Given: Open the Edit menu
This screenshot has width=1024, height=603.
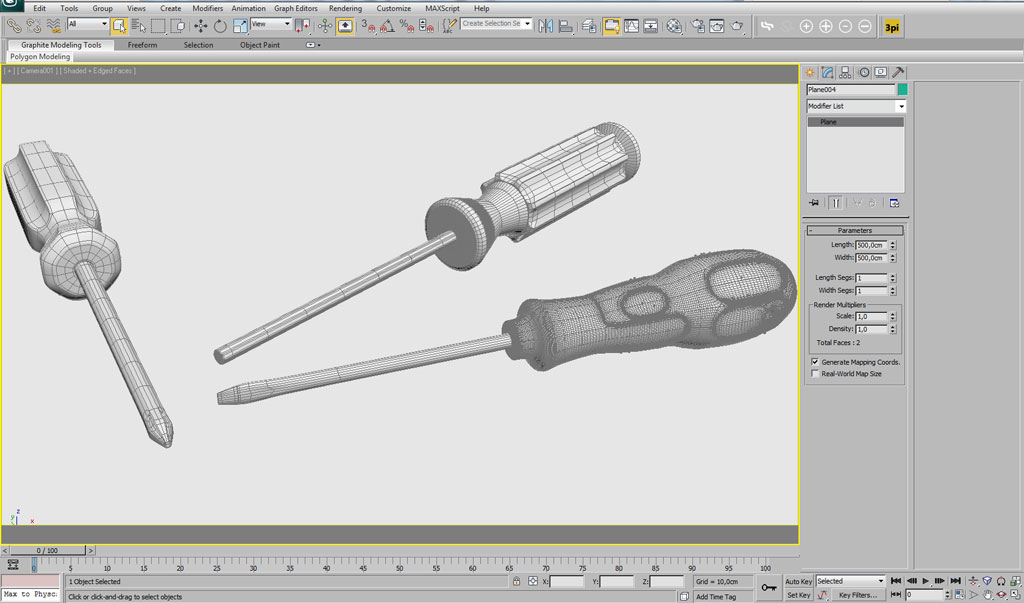Looking at the screenshot, I should click(x=40, y=8).
